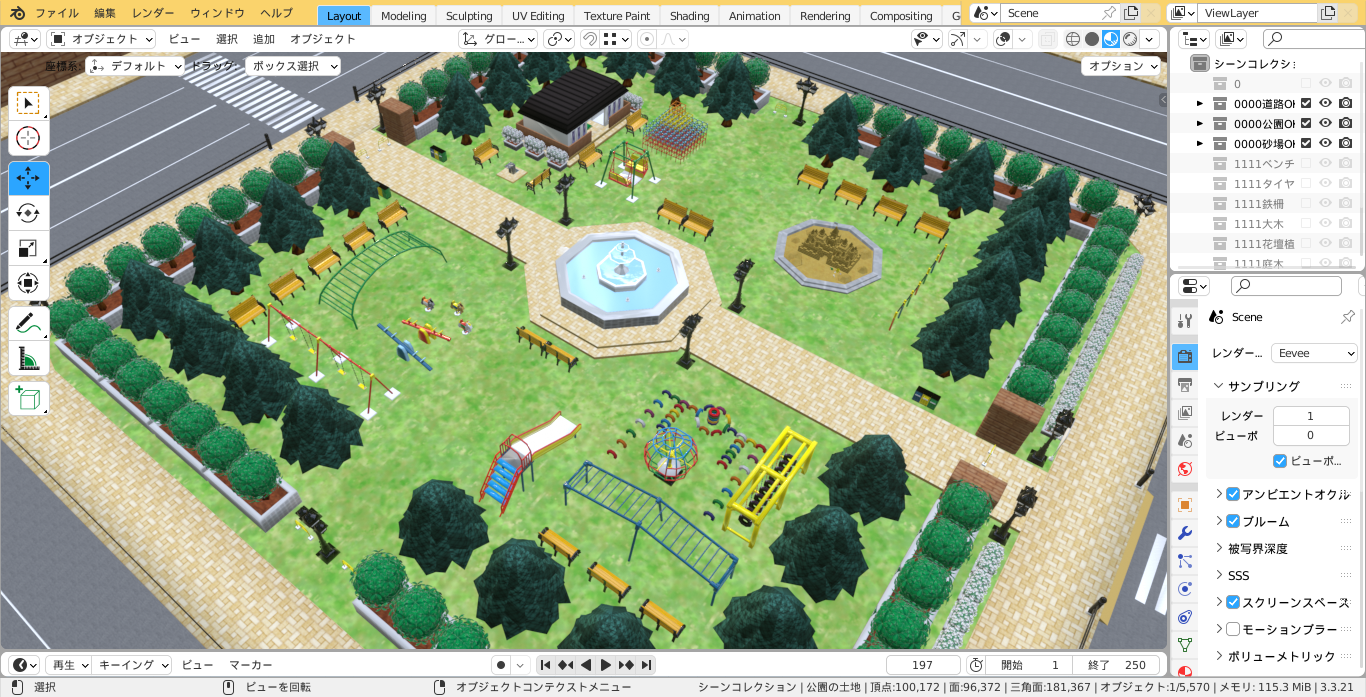1366x697 pixels.
Task: Switch to the Modeling workspace tab
Action: [404, 16]
